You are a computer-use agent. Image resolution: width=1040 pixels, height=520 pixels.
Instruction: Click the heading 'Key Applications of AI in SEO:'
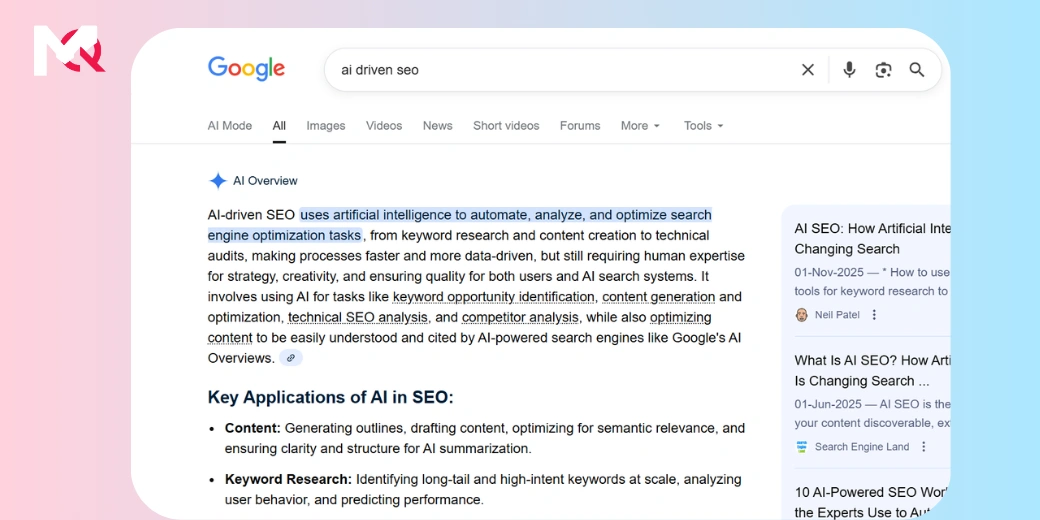(x=330, y=397)
